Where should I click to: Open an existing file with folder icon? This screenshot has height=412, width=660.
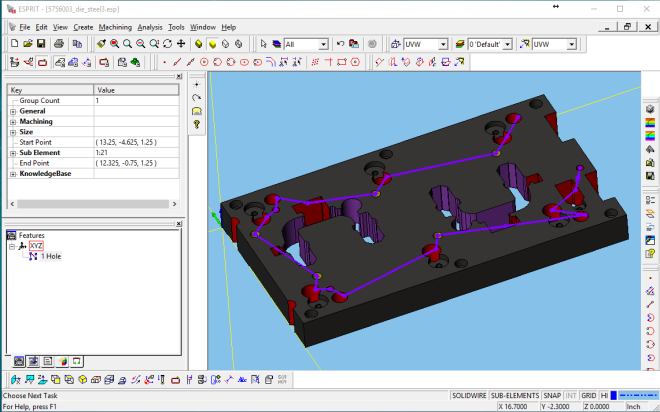[x=26, y=44]
